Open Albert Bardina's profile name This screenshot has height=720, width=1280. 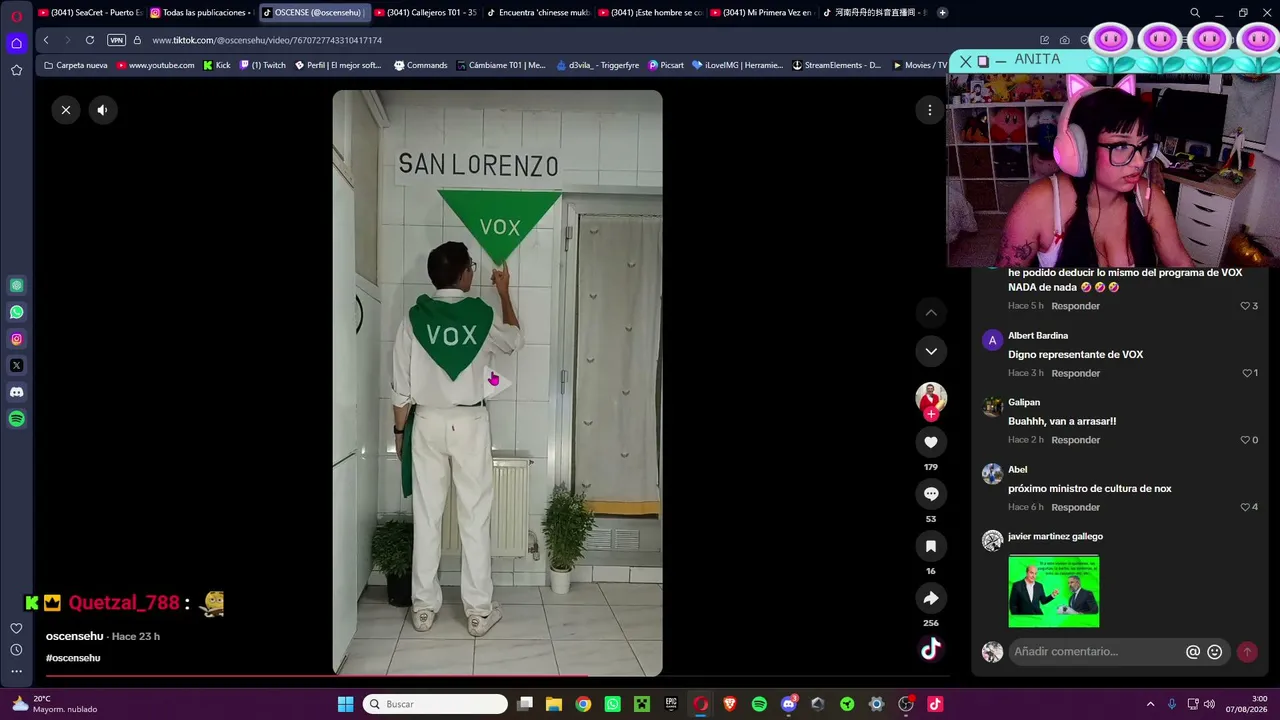coord(1038,336)
